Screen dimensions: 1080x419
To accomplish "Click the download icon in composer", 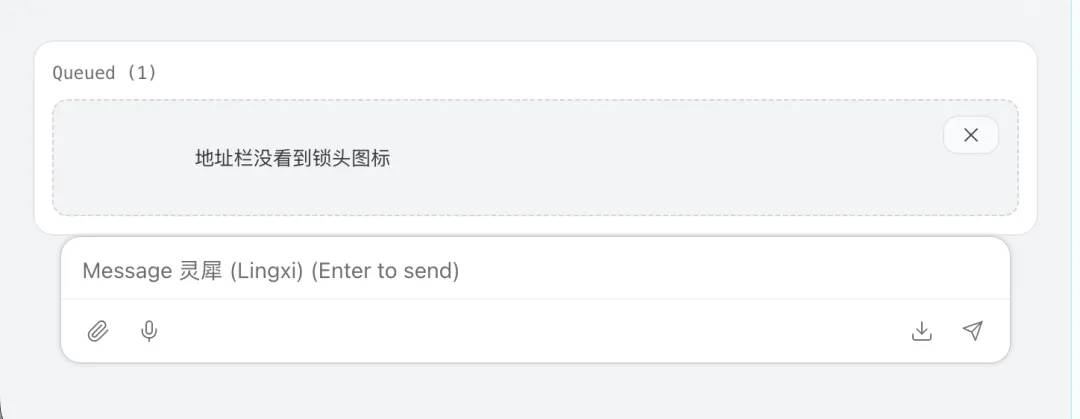I will click(x=922, y=331).
